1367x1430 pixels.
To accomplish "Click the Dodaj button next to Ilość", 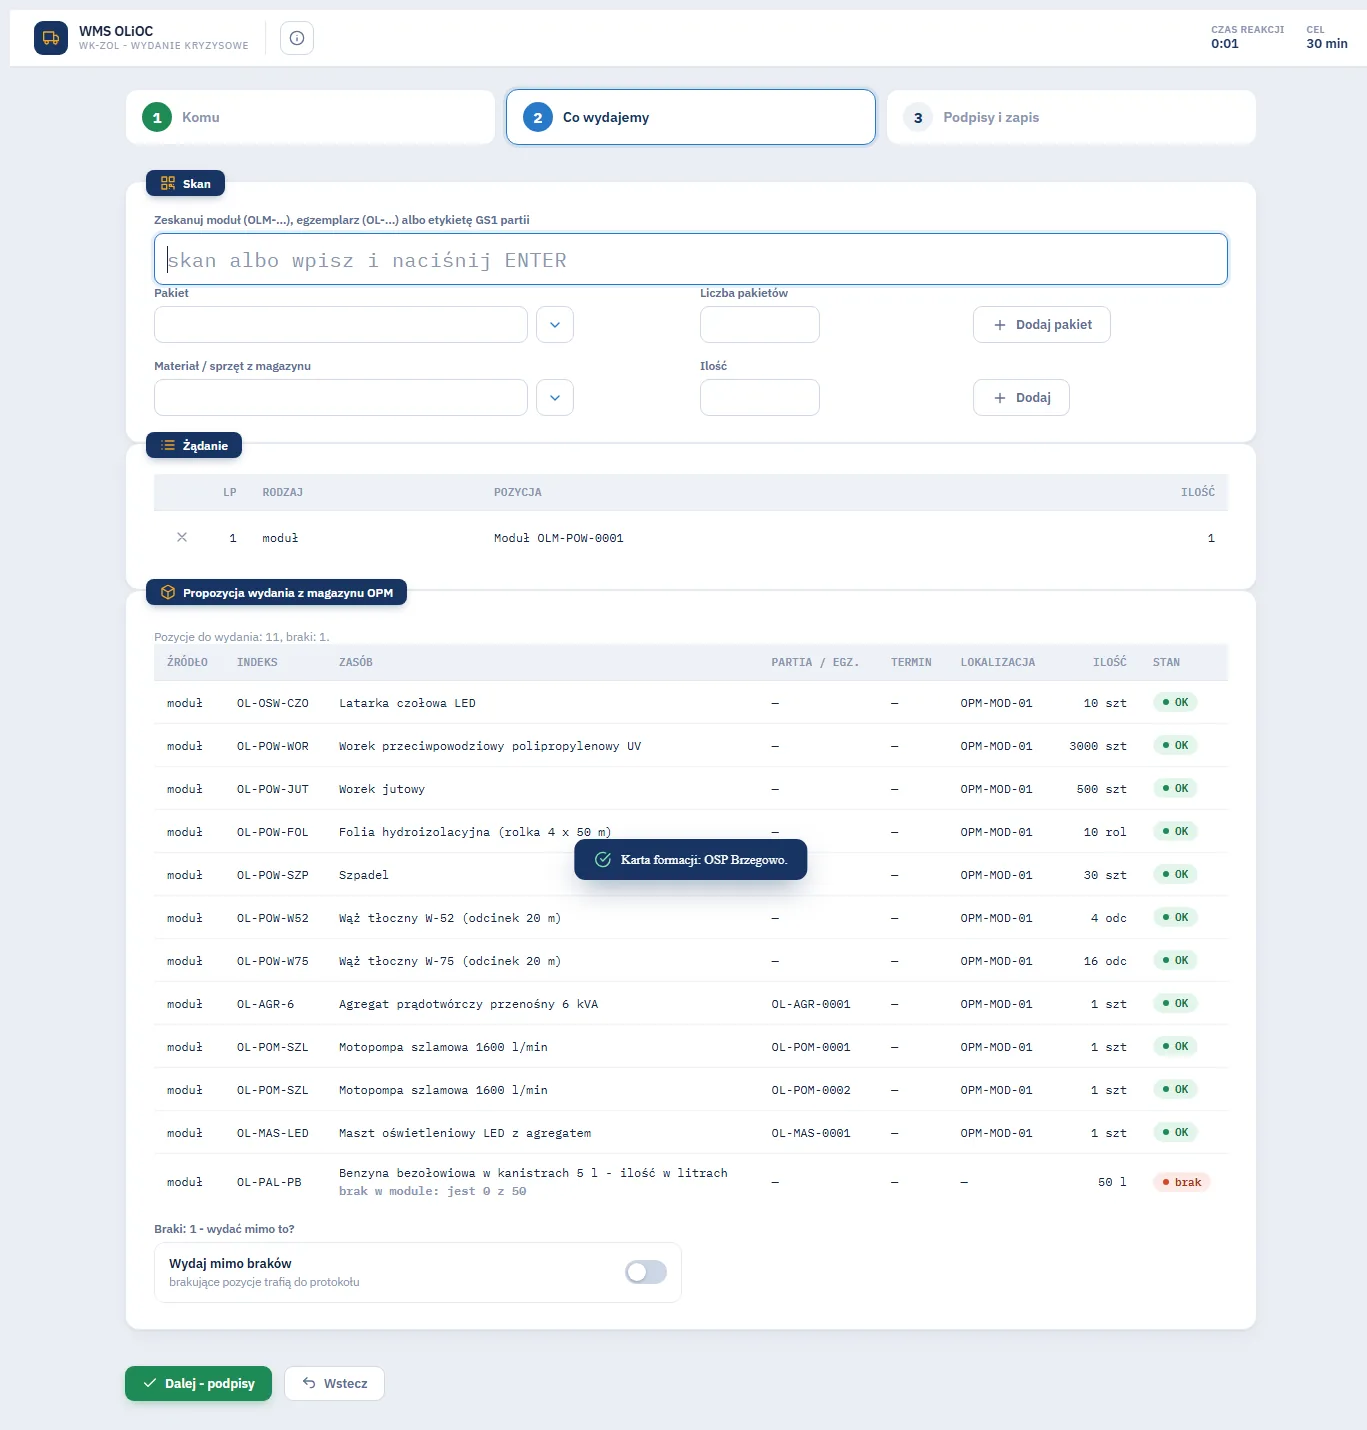I will 1021,398.
